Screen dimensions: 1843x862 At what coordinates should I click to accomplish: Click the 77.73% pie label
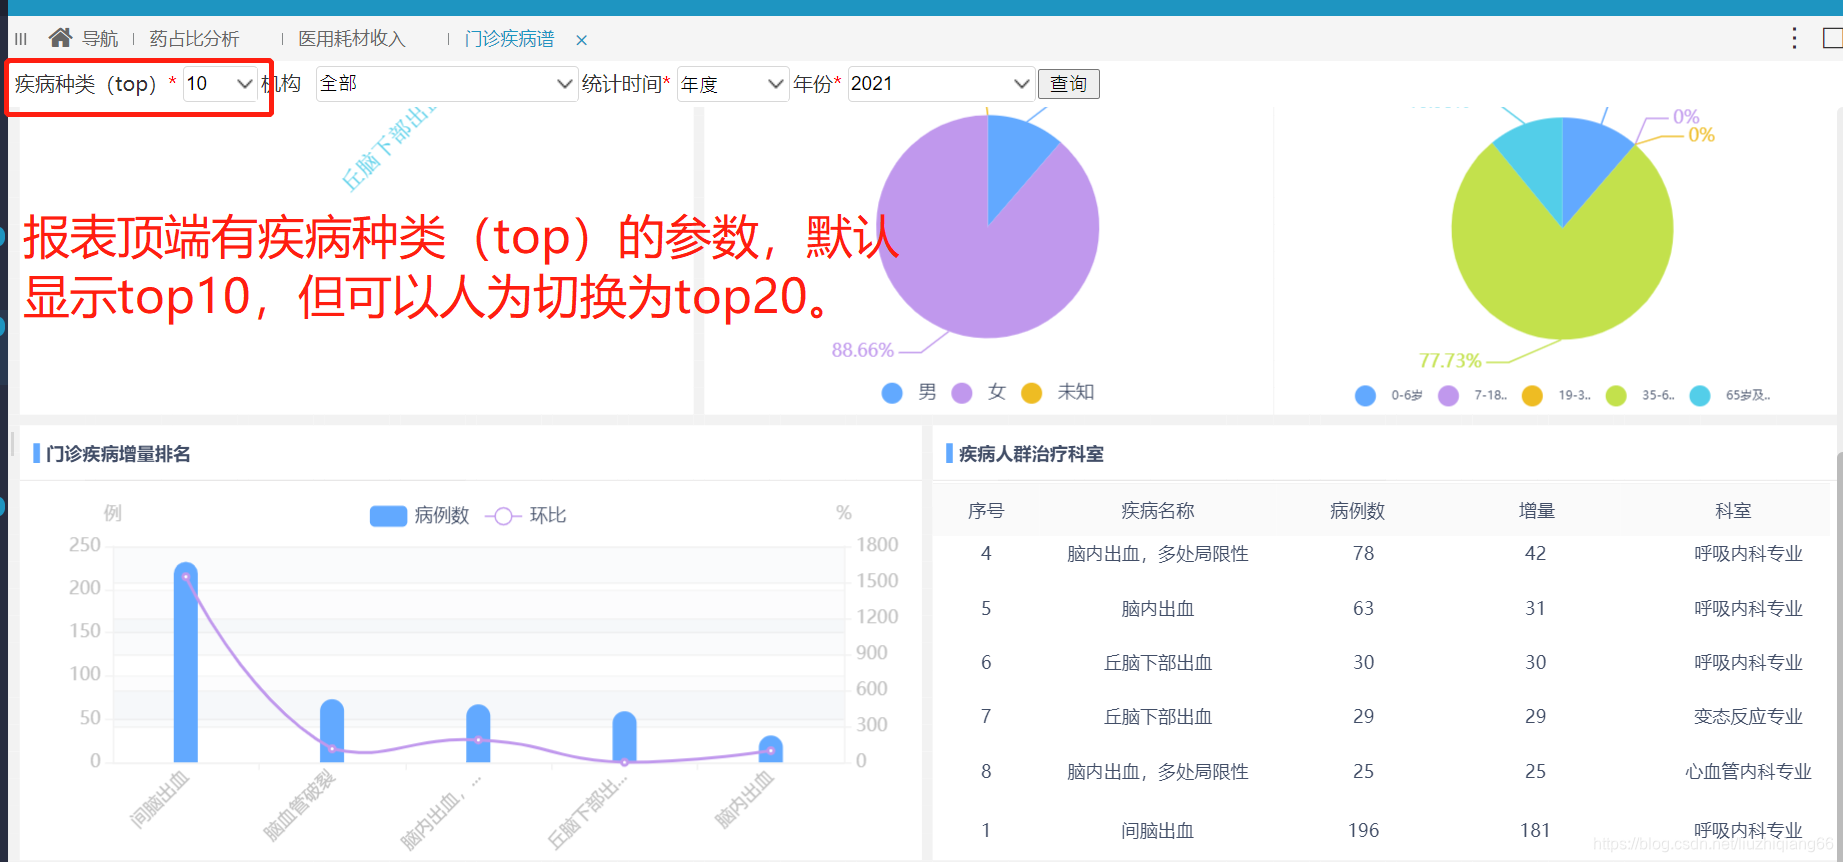(x=1450, y=361)
